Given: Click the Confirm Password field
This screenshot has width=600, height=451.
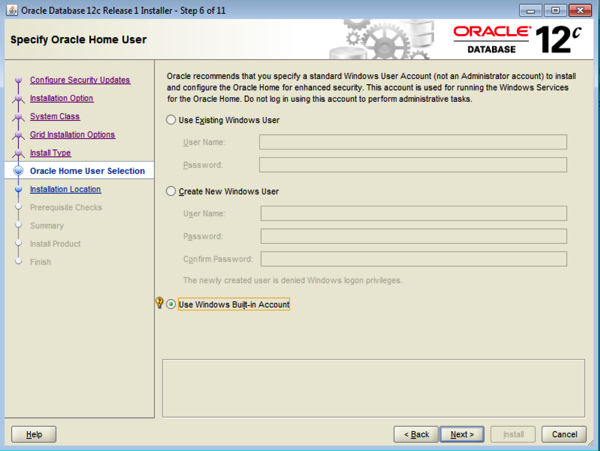Looking at the screenshot, I should tap(414, 259).
